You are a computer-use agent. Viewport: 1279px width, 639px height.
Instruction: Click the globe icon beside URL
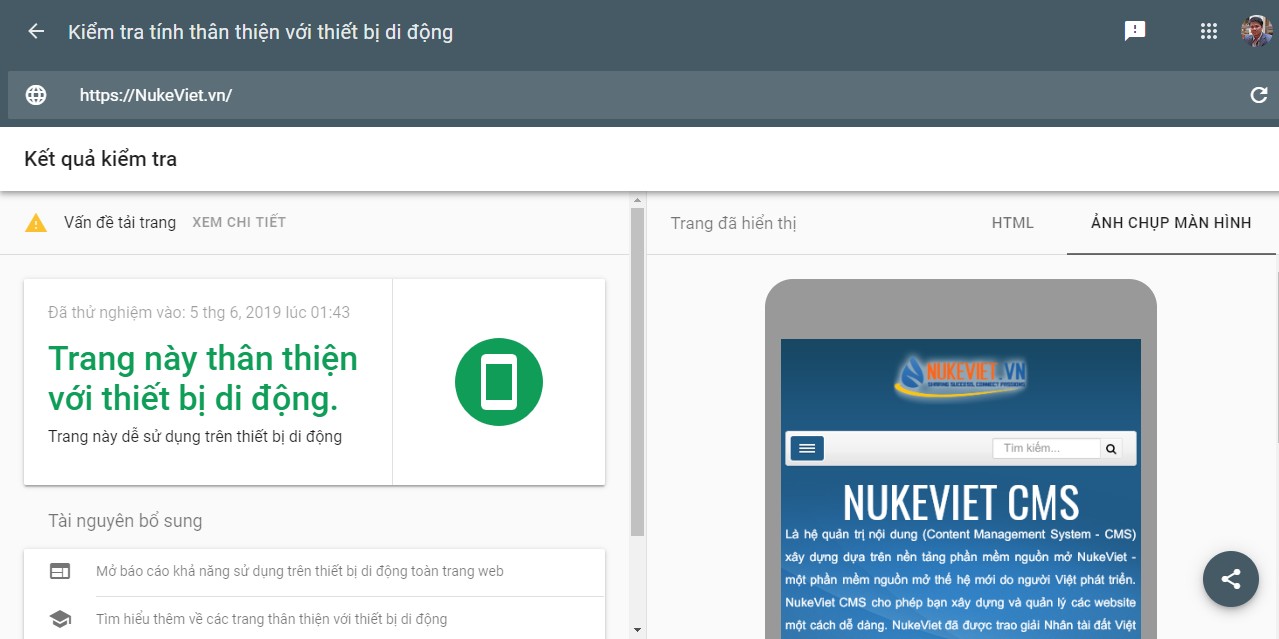36,95
